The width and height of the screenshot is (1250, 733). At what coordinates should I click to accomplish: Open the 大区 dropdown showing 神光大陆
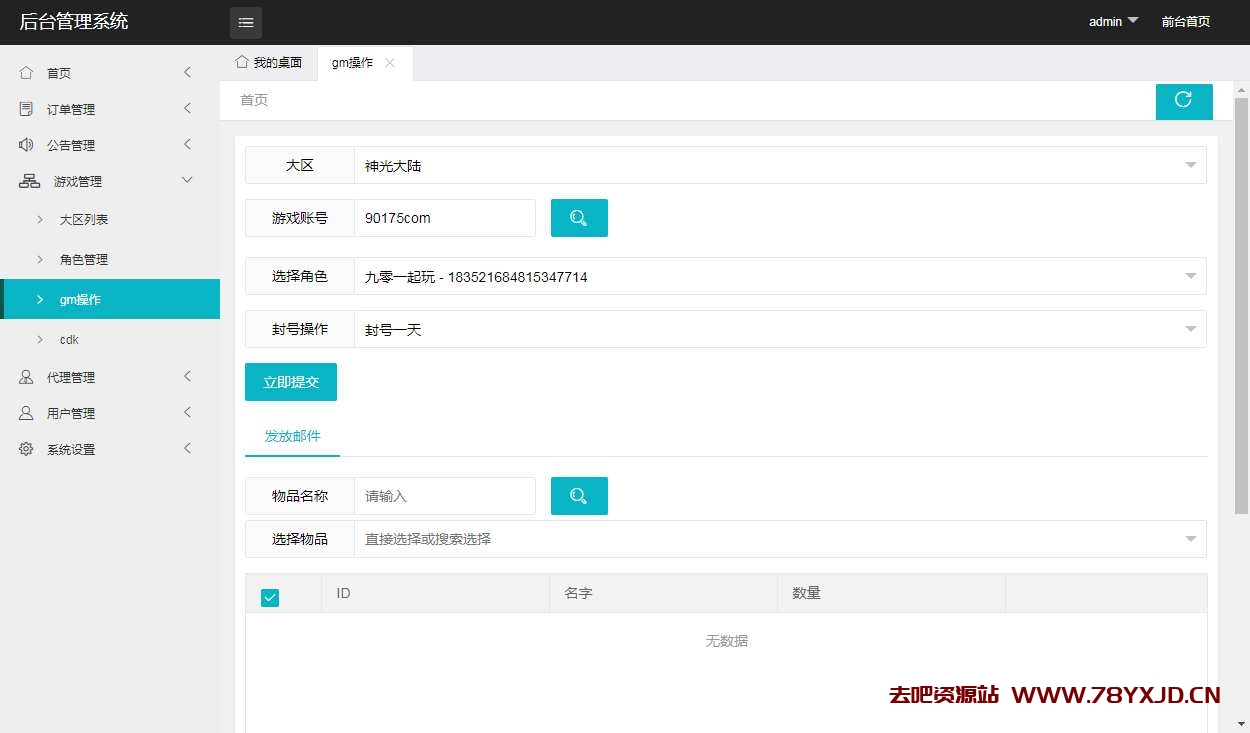[780, 166]
